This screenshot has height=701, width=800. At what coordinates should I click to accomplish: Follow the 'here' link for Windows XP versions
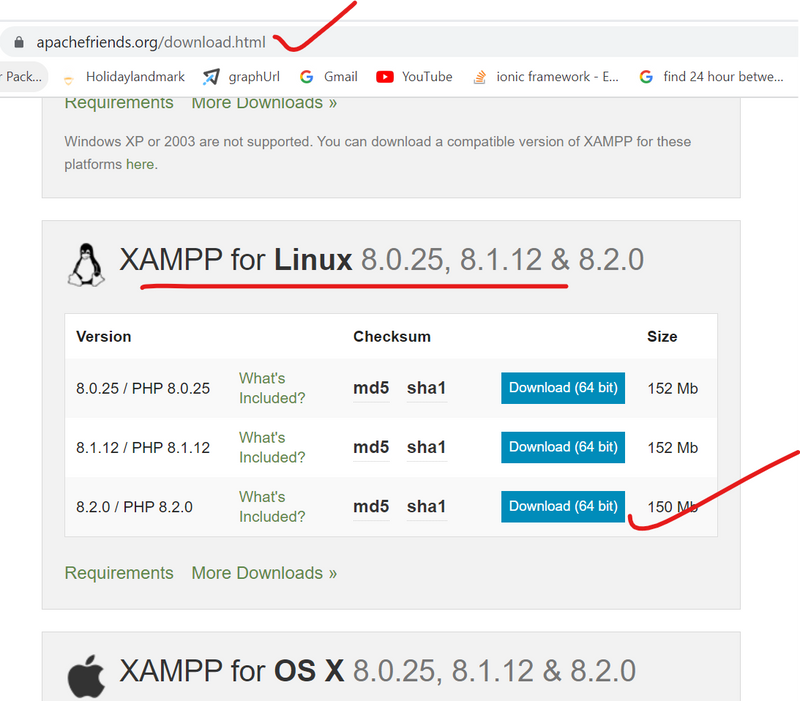click(x=140, y=164)
